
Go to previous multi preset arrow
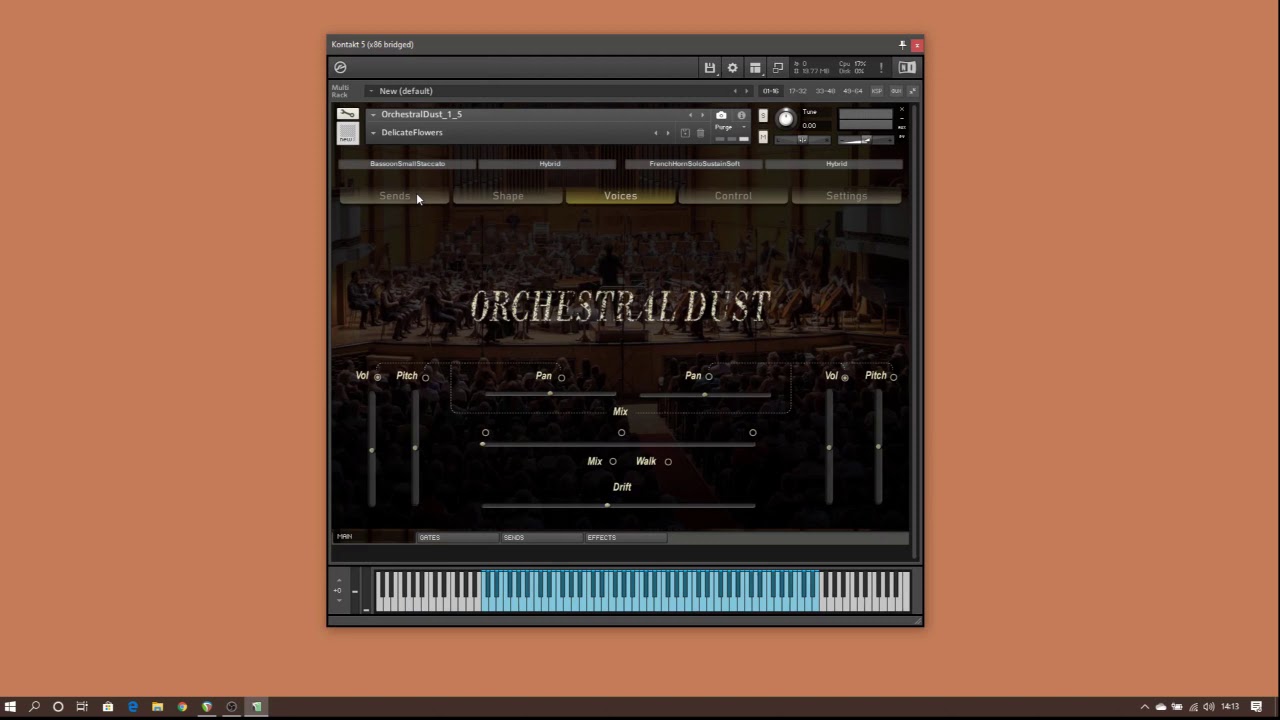click(735, 91)
